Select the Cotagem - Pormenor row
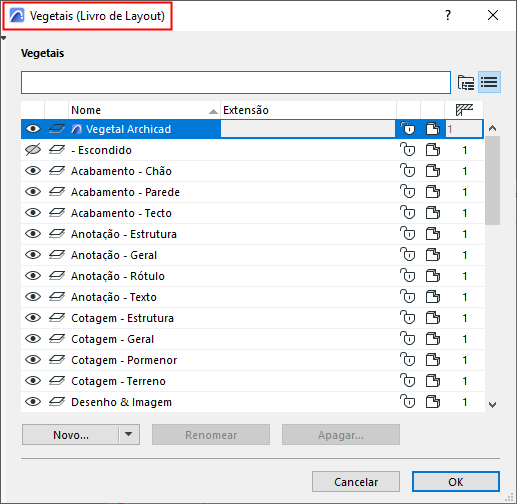This screenshot has height=504, width=517. [x=252, y=360]
